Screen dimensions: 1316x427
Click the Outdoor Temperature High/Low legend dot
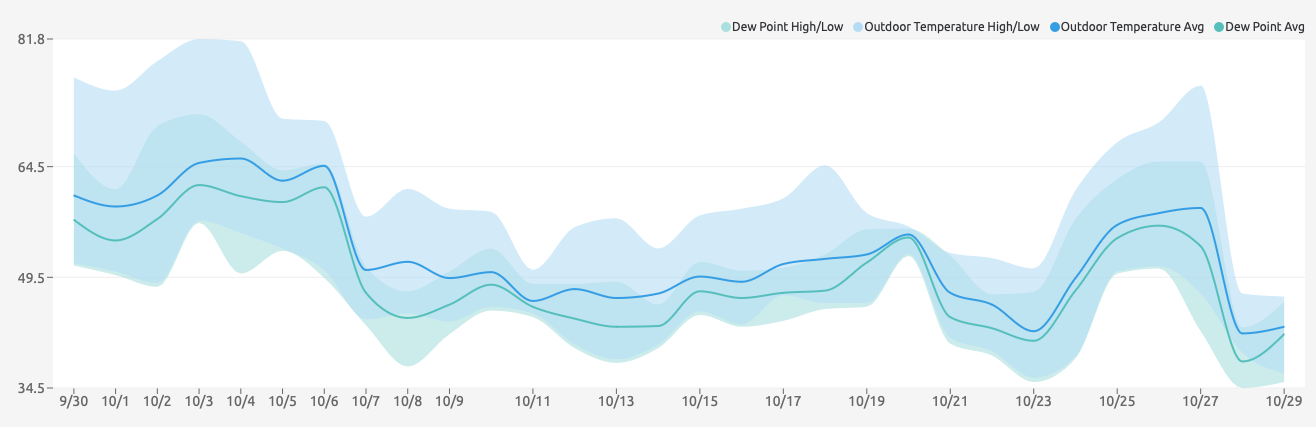point(858,27)
